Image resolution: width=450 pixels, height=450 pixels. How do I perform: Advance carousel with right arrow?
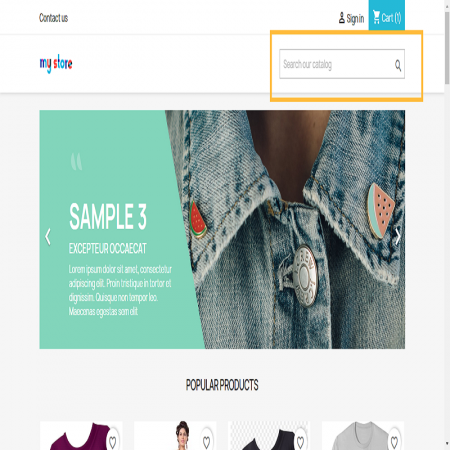pos(398,237)
